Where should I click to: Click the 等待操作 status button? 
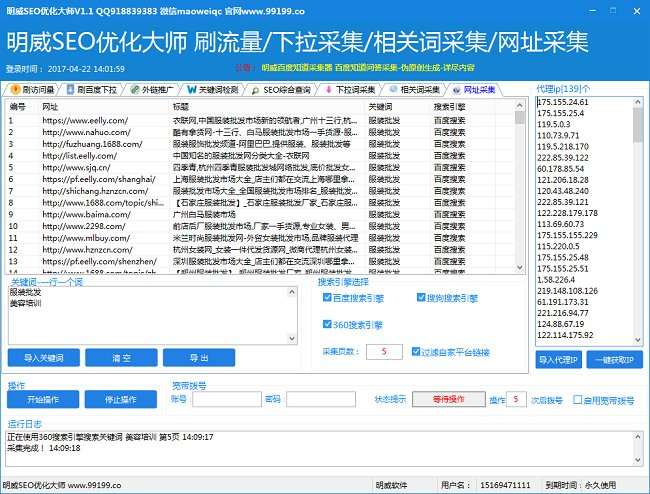(x=449, y=399)
